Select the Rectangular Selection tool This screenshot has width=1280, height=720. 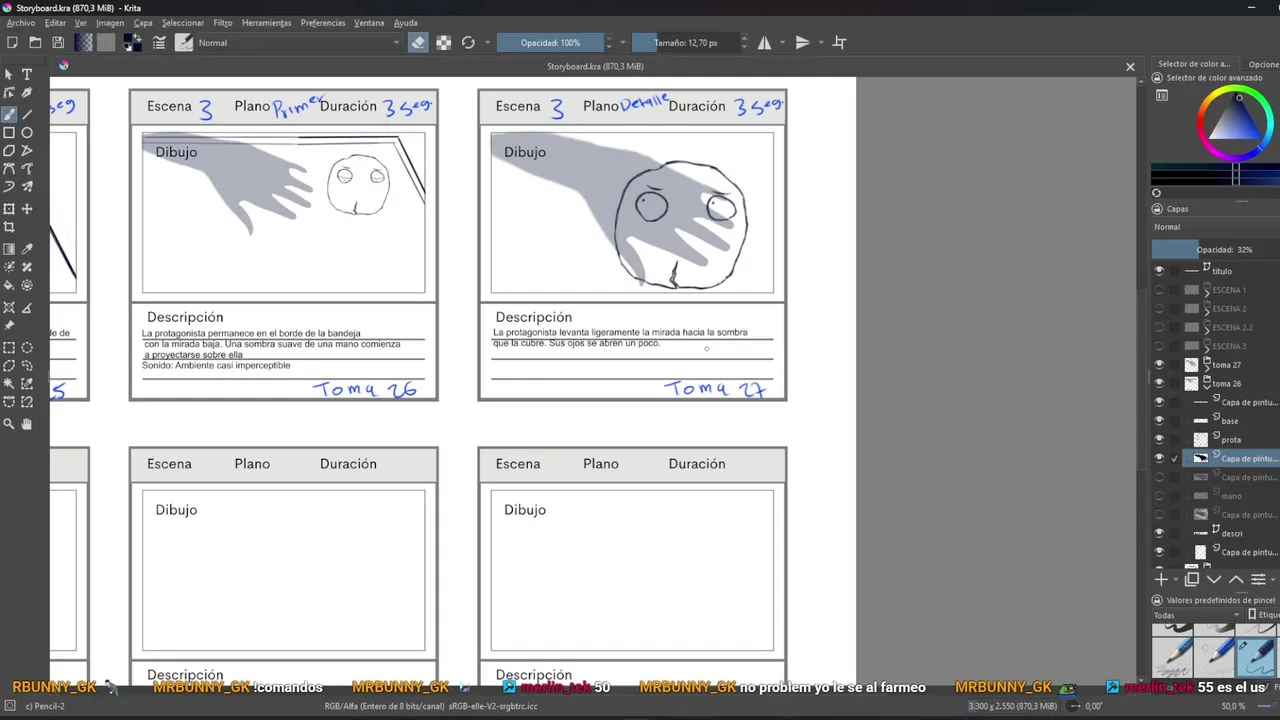tap(9, 348)
